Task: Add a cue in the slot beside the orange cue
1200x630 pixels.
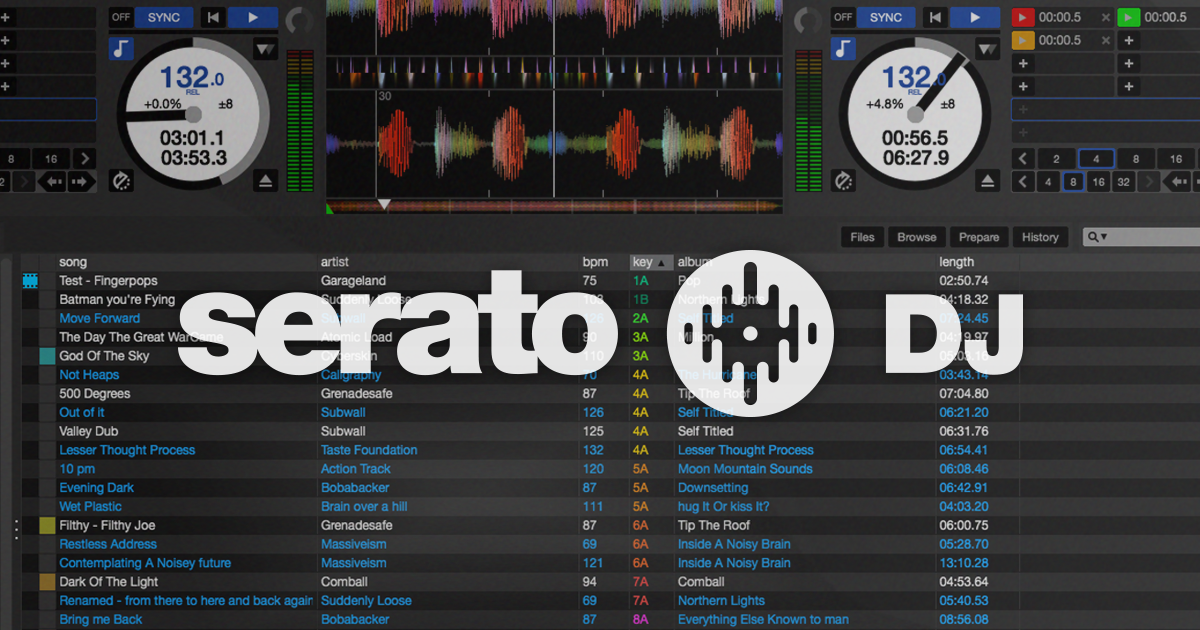Action: point(1129,40)
